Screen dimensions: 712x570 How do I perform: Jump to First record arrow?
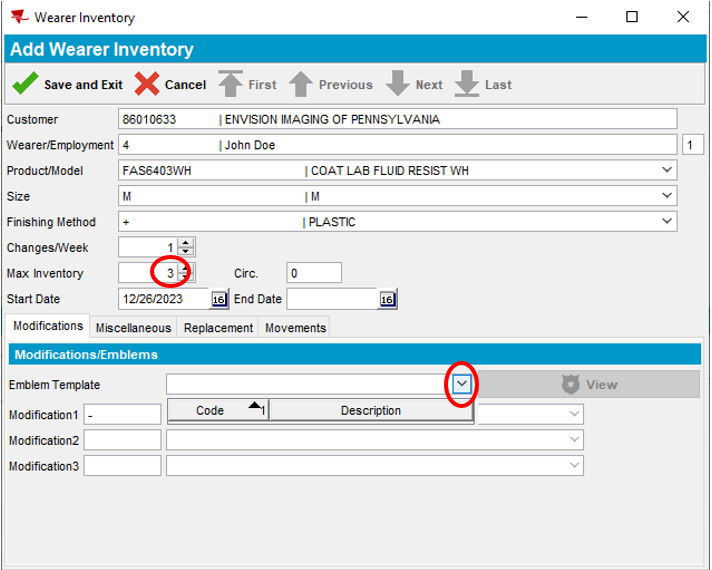point(230,85)
